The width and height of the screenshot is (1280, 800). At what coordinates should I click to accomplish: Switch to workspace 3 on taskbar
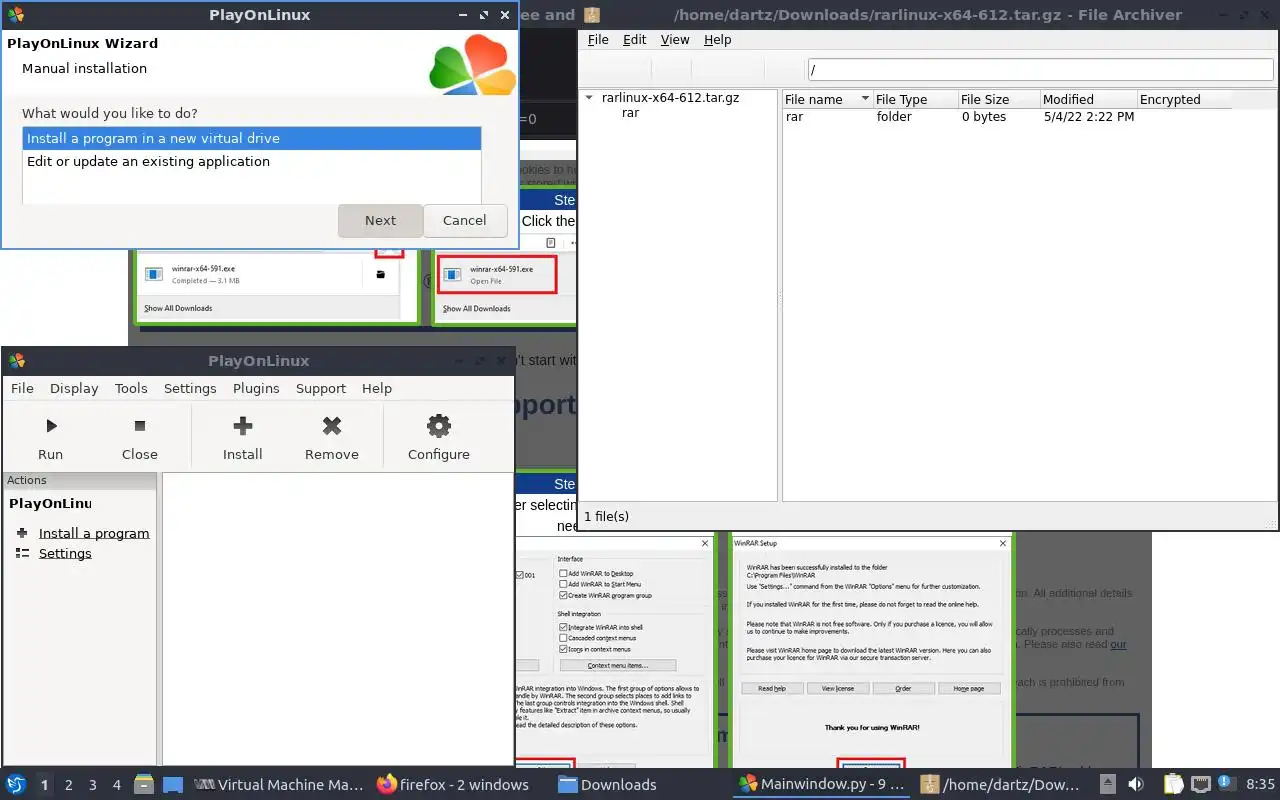click(x=93, y=785)
